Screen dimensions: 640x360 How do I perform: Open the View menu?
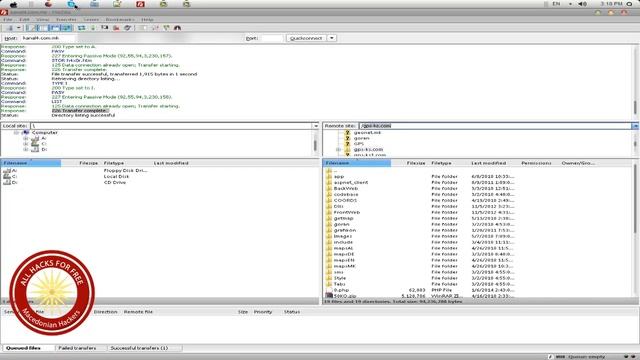(42, 19)
